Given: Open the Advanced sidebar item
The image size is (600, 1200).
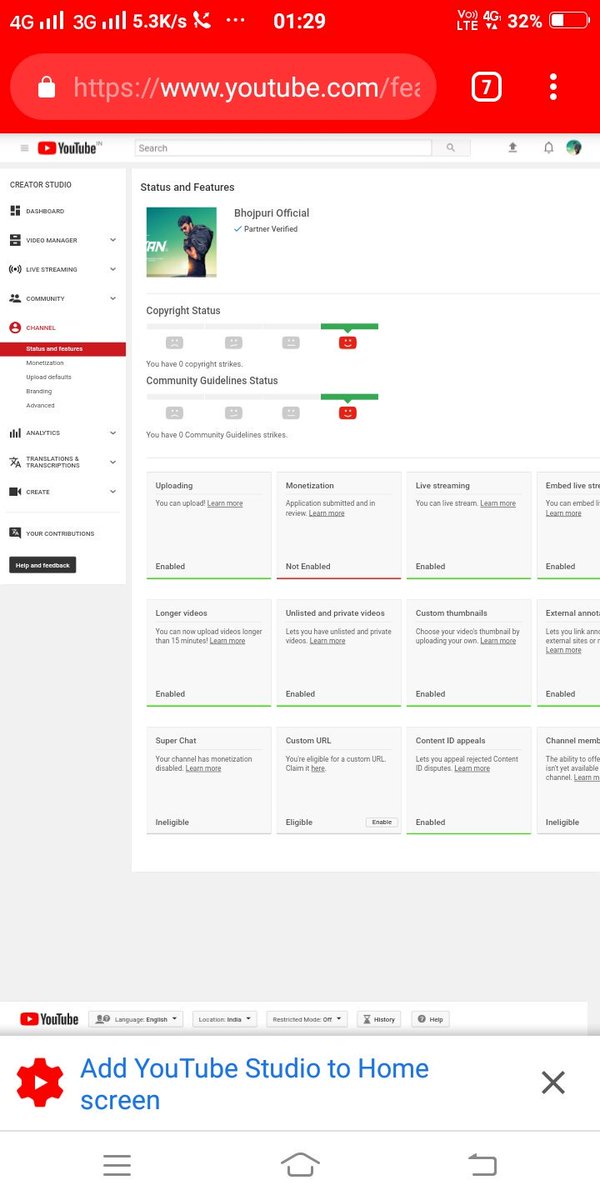Looking at the screenshot, I should tap(40, 405).
